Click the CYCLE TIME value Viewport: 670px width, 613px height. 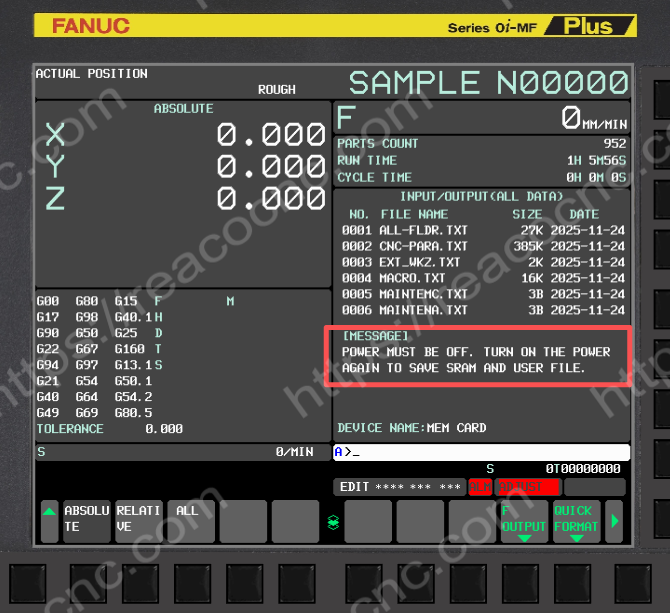tap(596, 177)
